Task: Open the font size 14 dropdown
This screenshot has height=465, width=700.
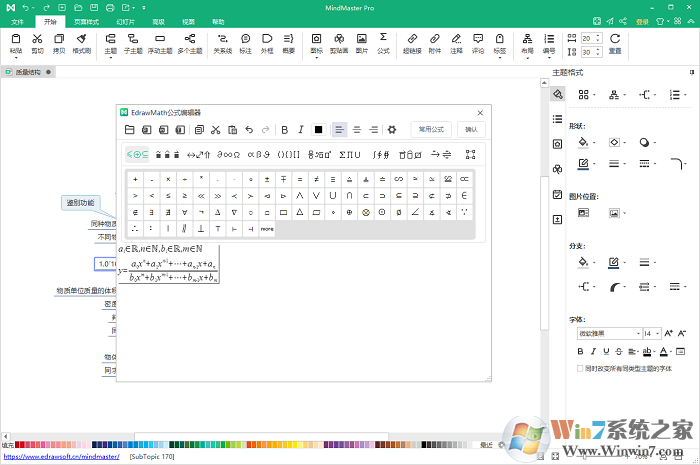Action: point(658,333)
